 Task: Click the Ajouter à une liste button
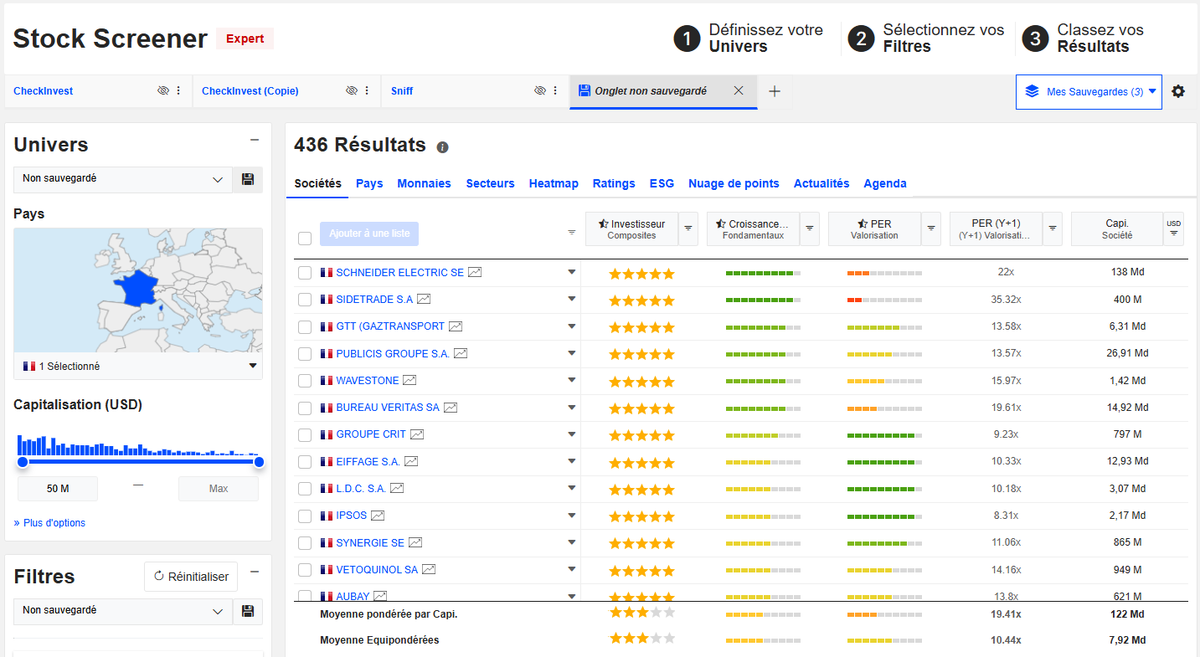(369, 233)
